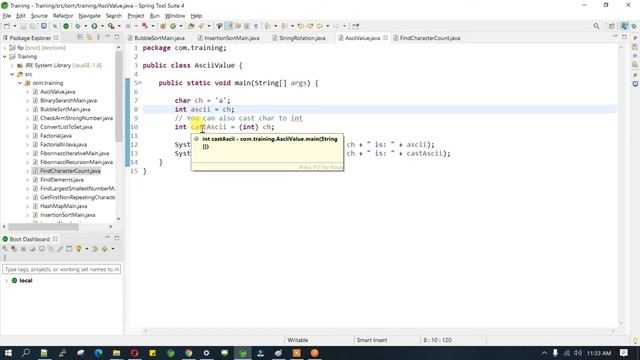
Task: Switch to InsertionSortMain.java editor tab
Action: [229, 38]
